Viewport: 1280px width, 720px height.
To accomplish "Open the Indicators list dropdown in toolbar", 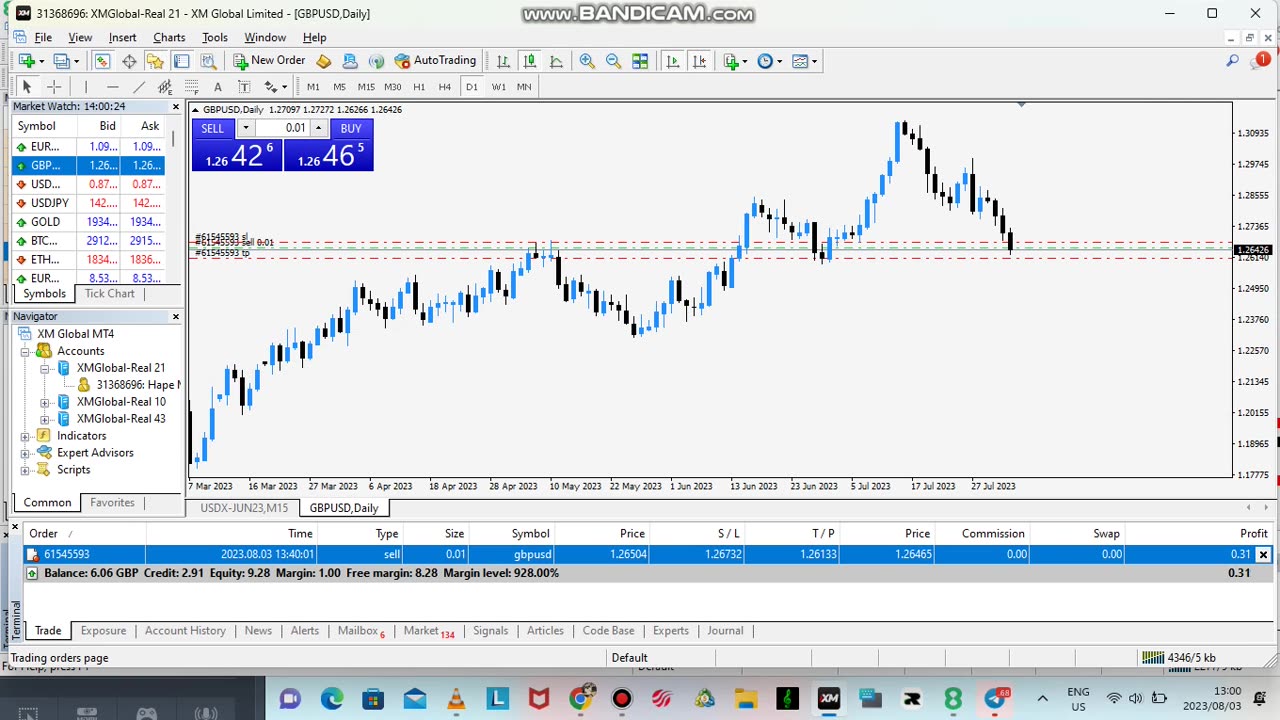I will (735, 61).
